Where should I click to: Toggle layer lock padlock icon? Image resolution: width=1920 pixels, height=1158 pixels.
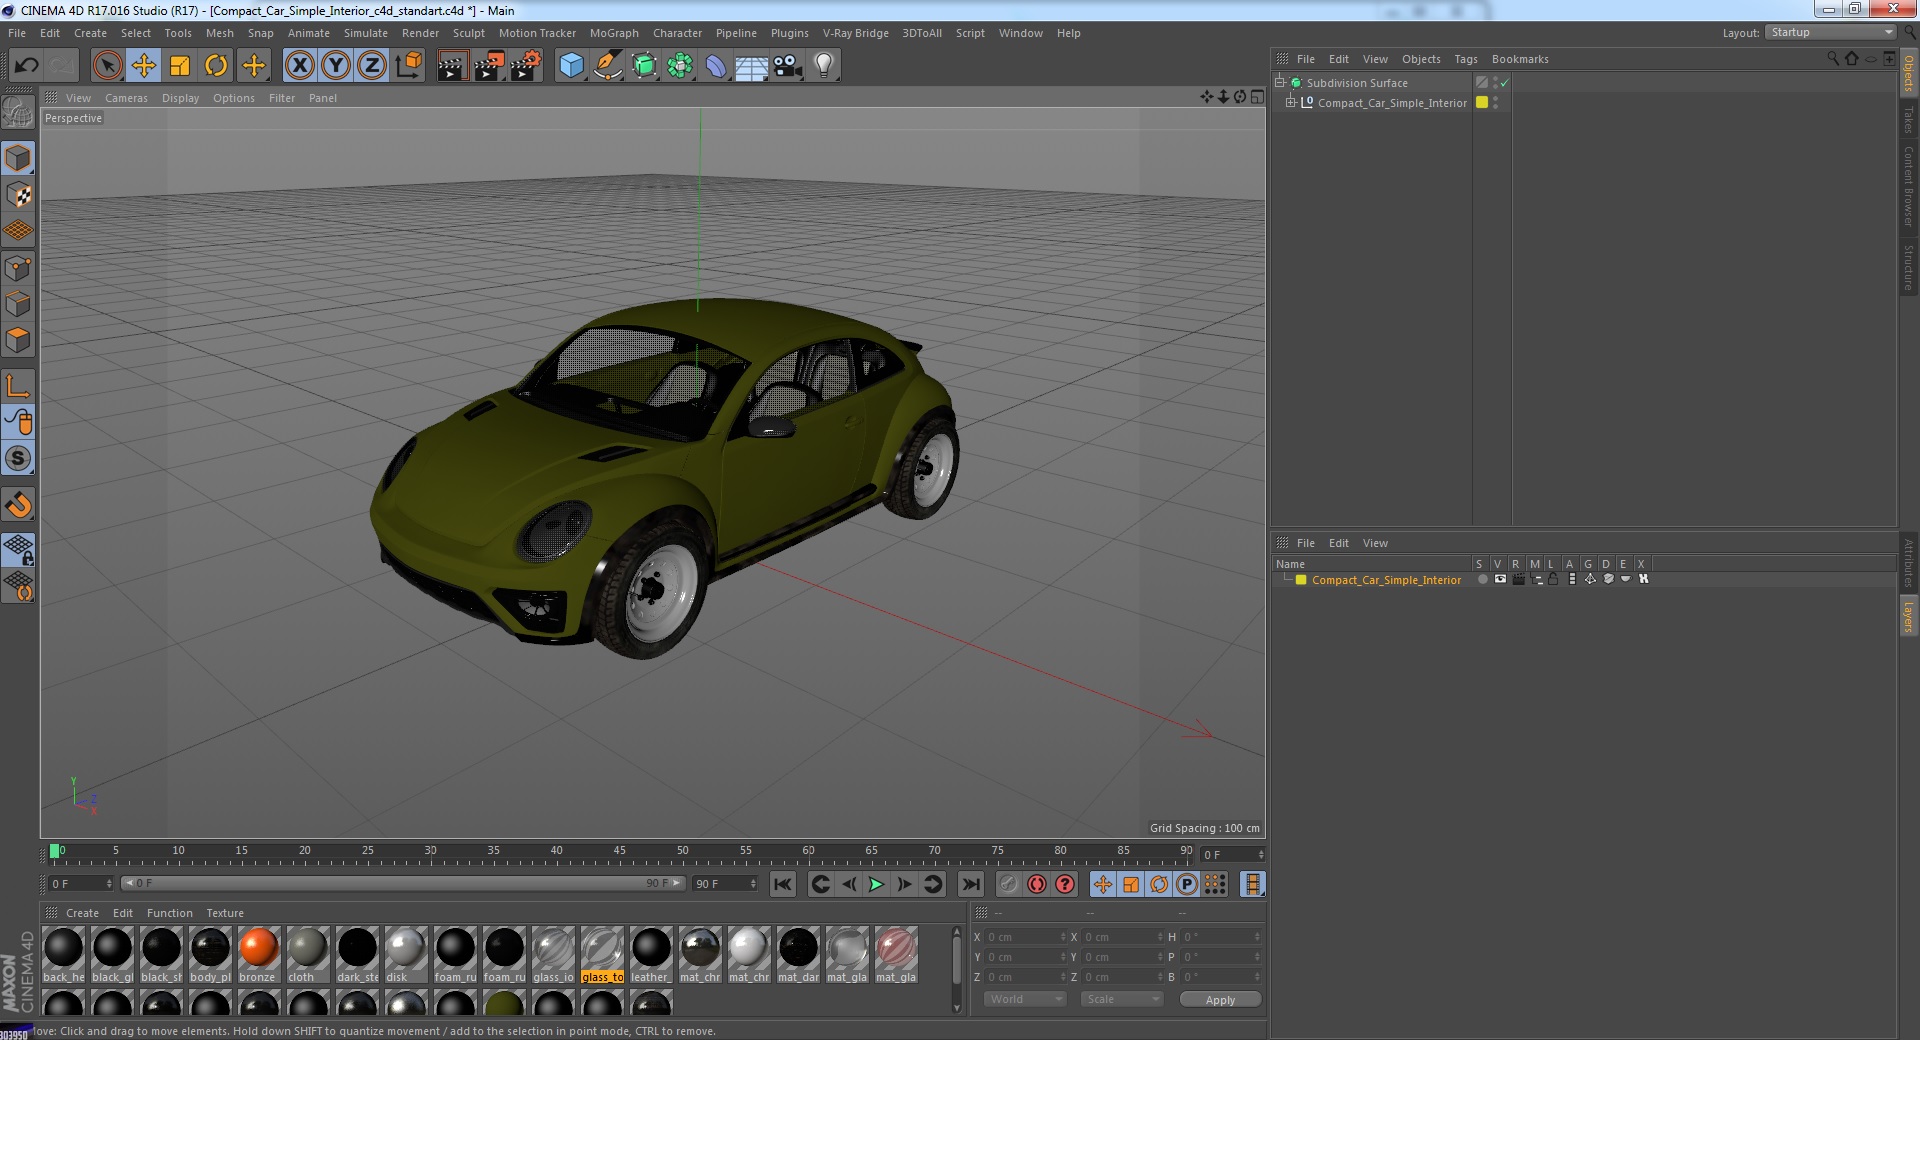1553,579
